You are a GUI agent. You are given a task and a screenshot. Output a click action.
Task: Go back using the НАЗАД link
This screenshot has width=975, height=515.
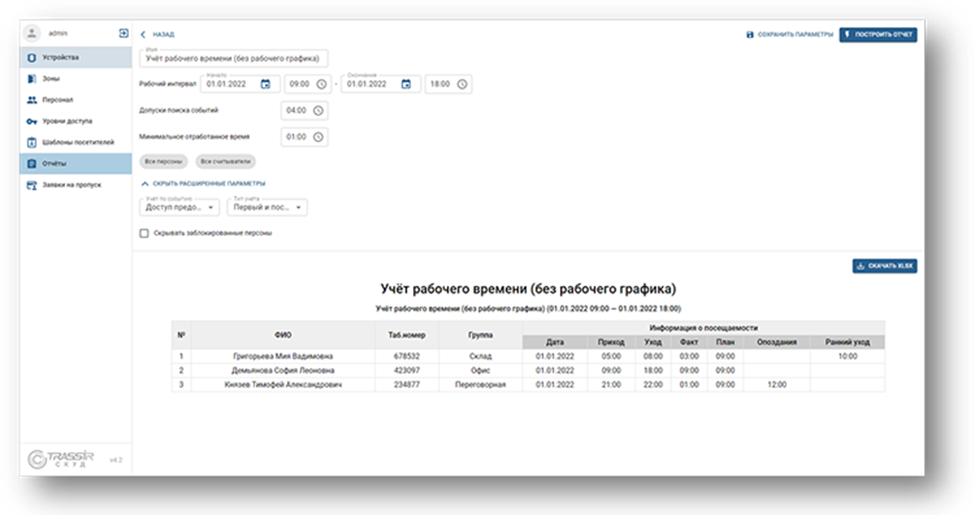pos(164,35)
